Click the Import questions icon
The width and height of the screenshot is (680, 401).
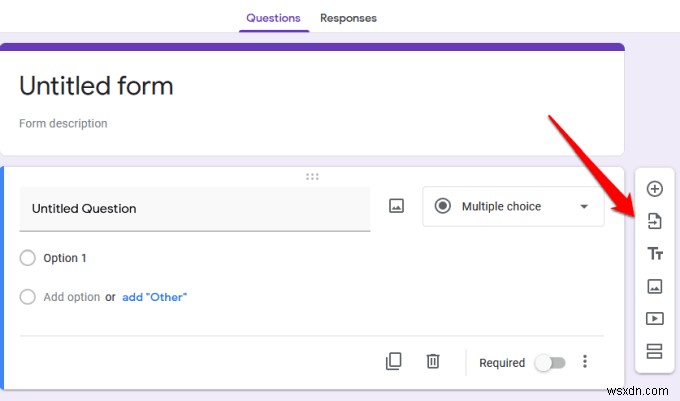[655, 221]
